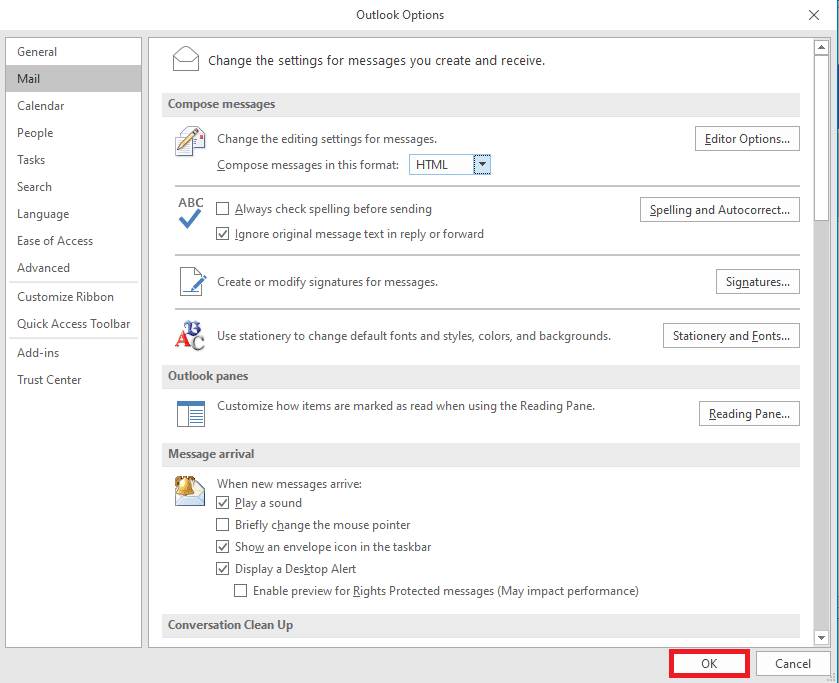Open Customize Ribbon settings
The height and width of the screenshot is (683, 839).
click(x=73, y=297)
